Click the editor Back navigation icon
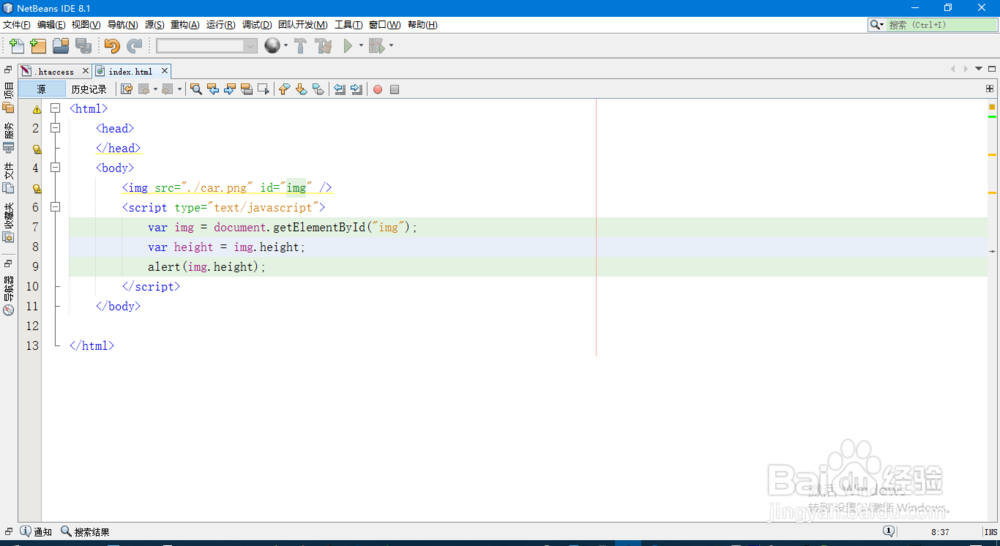The width and height of the screenshot is (1000, 546). tap(144, 89)
